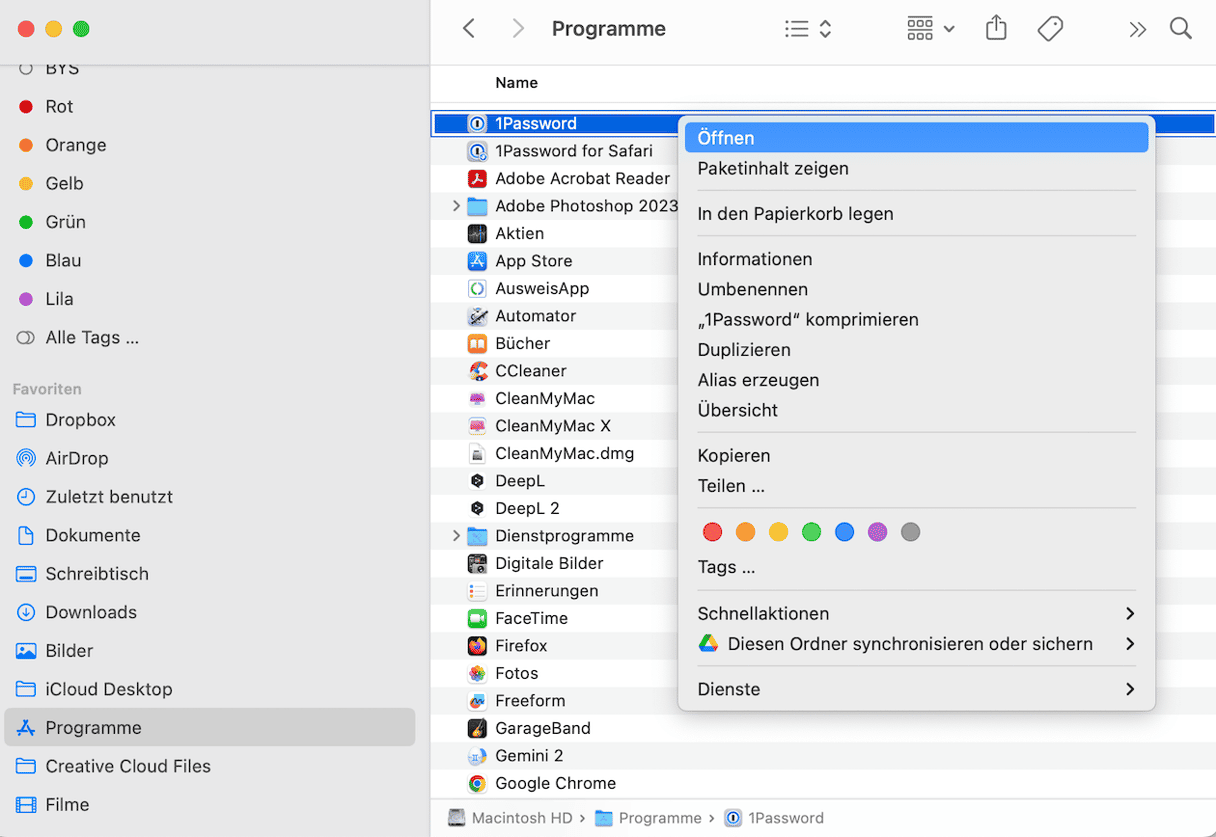This screenshot has width=1216, height=837.
Task: Open the list view switcher dropdown
Action: (808, 29)
